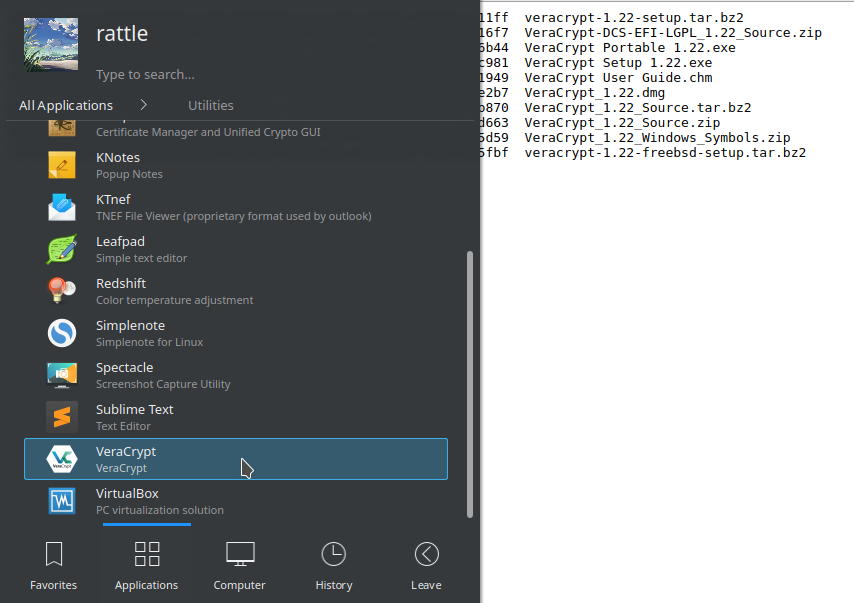Open Sublime Text orange S icon

point(62,417)
